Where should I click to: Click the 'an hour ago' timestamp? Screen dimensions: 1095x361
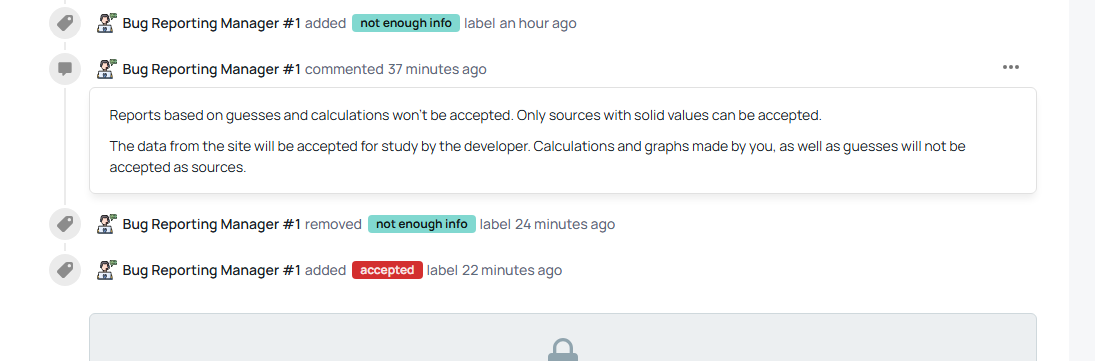click(538, 23)
